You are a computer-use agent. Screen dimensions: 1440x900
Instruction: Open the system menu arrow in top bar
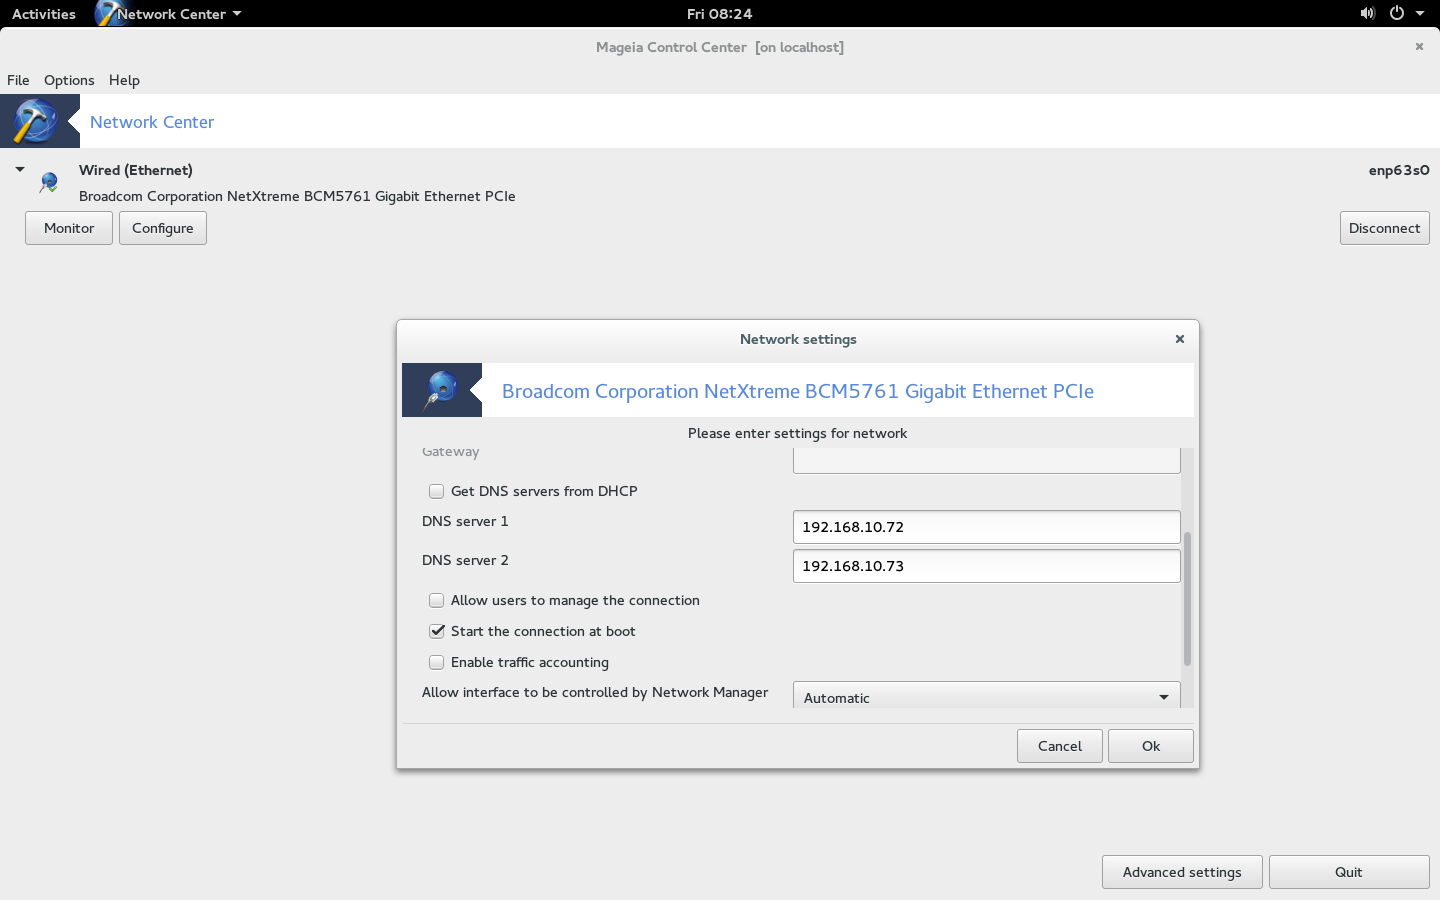1420,14
